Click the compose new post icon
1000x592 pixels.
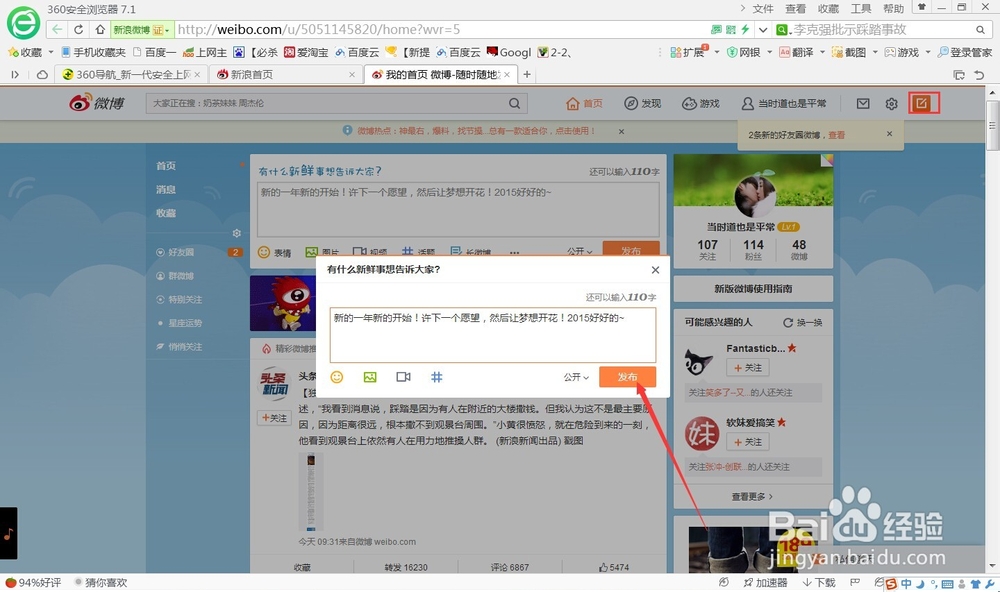[x=922, y=103]
